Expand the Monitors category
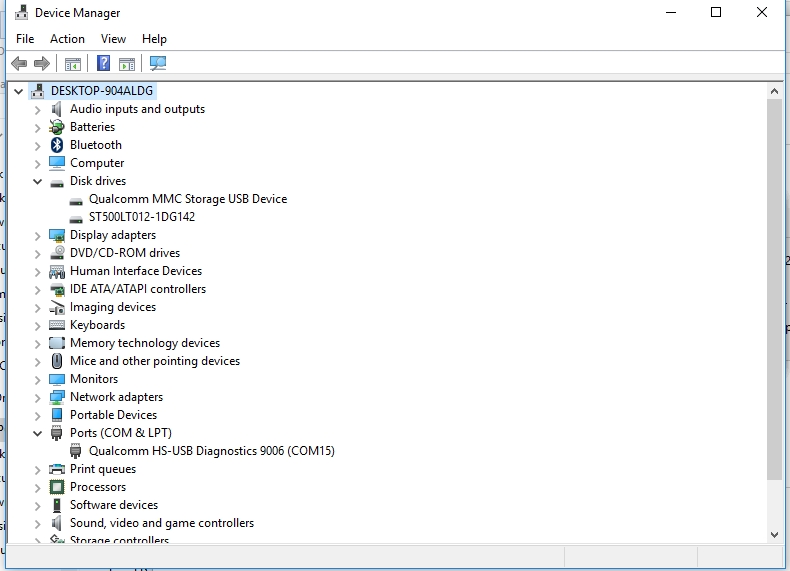The height and width of the screenshot is (571, 790). tap(37, 379)
